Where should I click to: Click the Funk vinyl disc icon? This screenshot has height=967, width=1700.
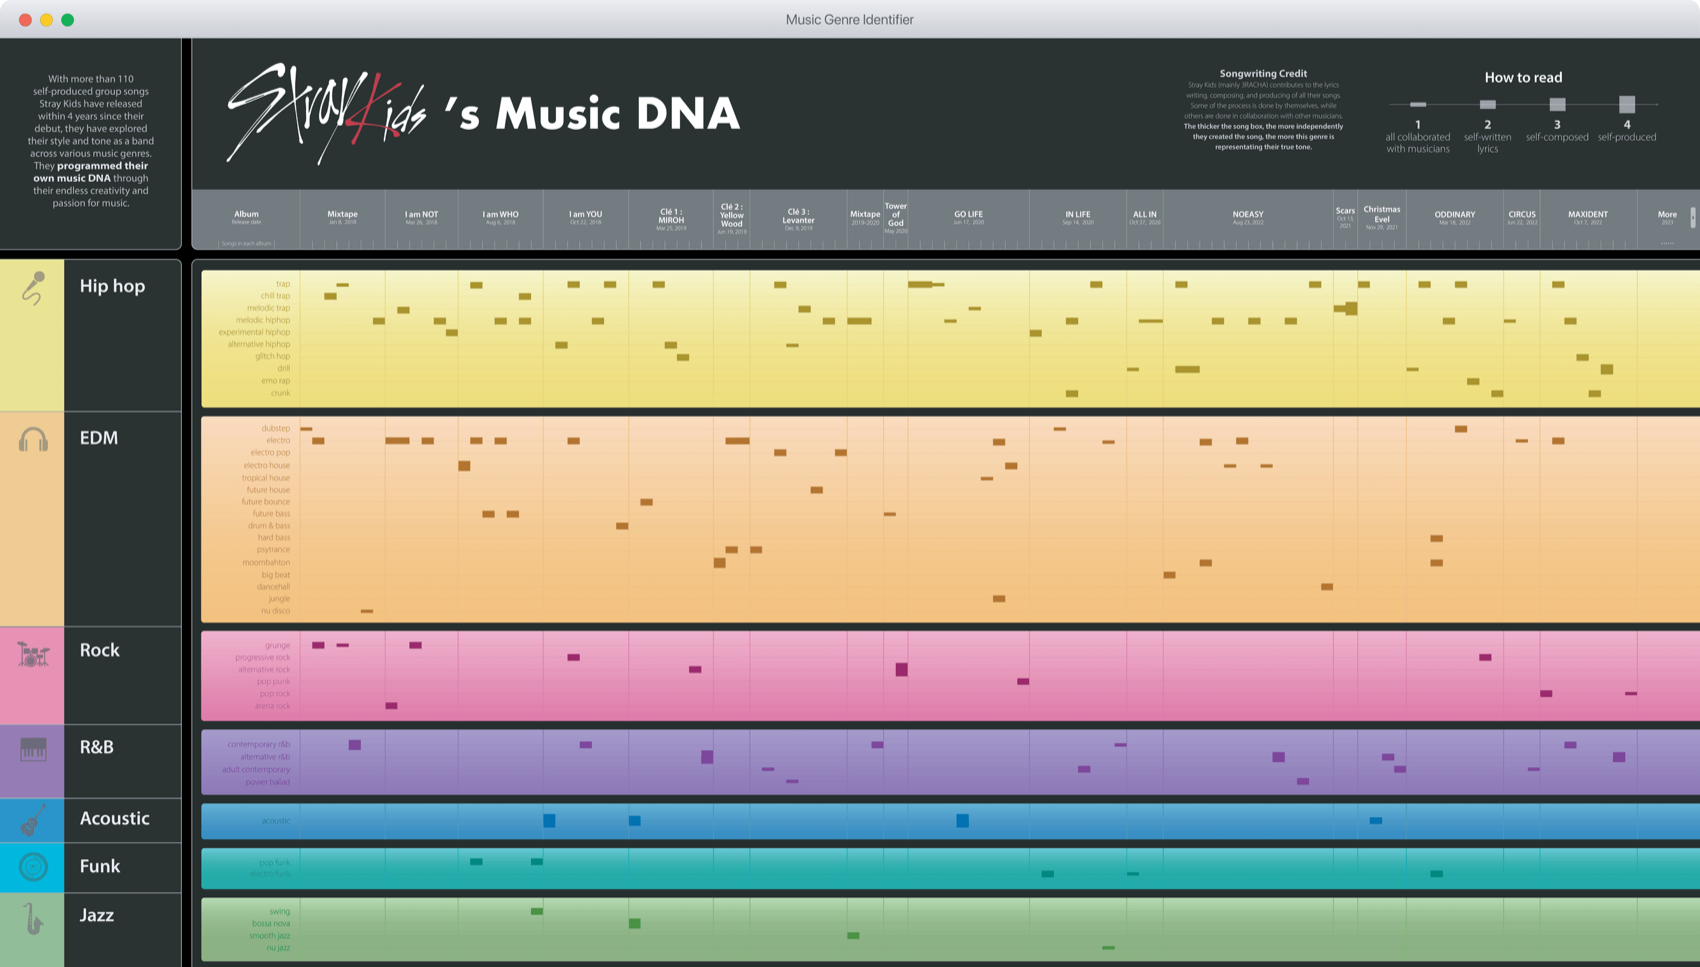click(x=33, y=867)
